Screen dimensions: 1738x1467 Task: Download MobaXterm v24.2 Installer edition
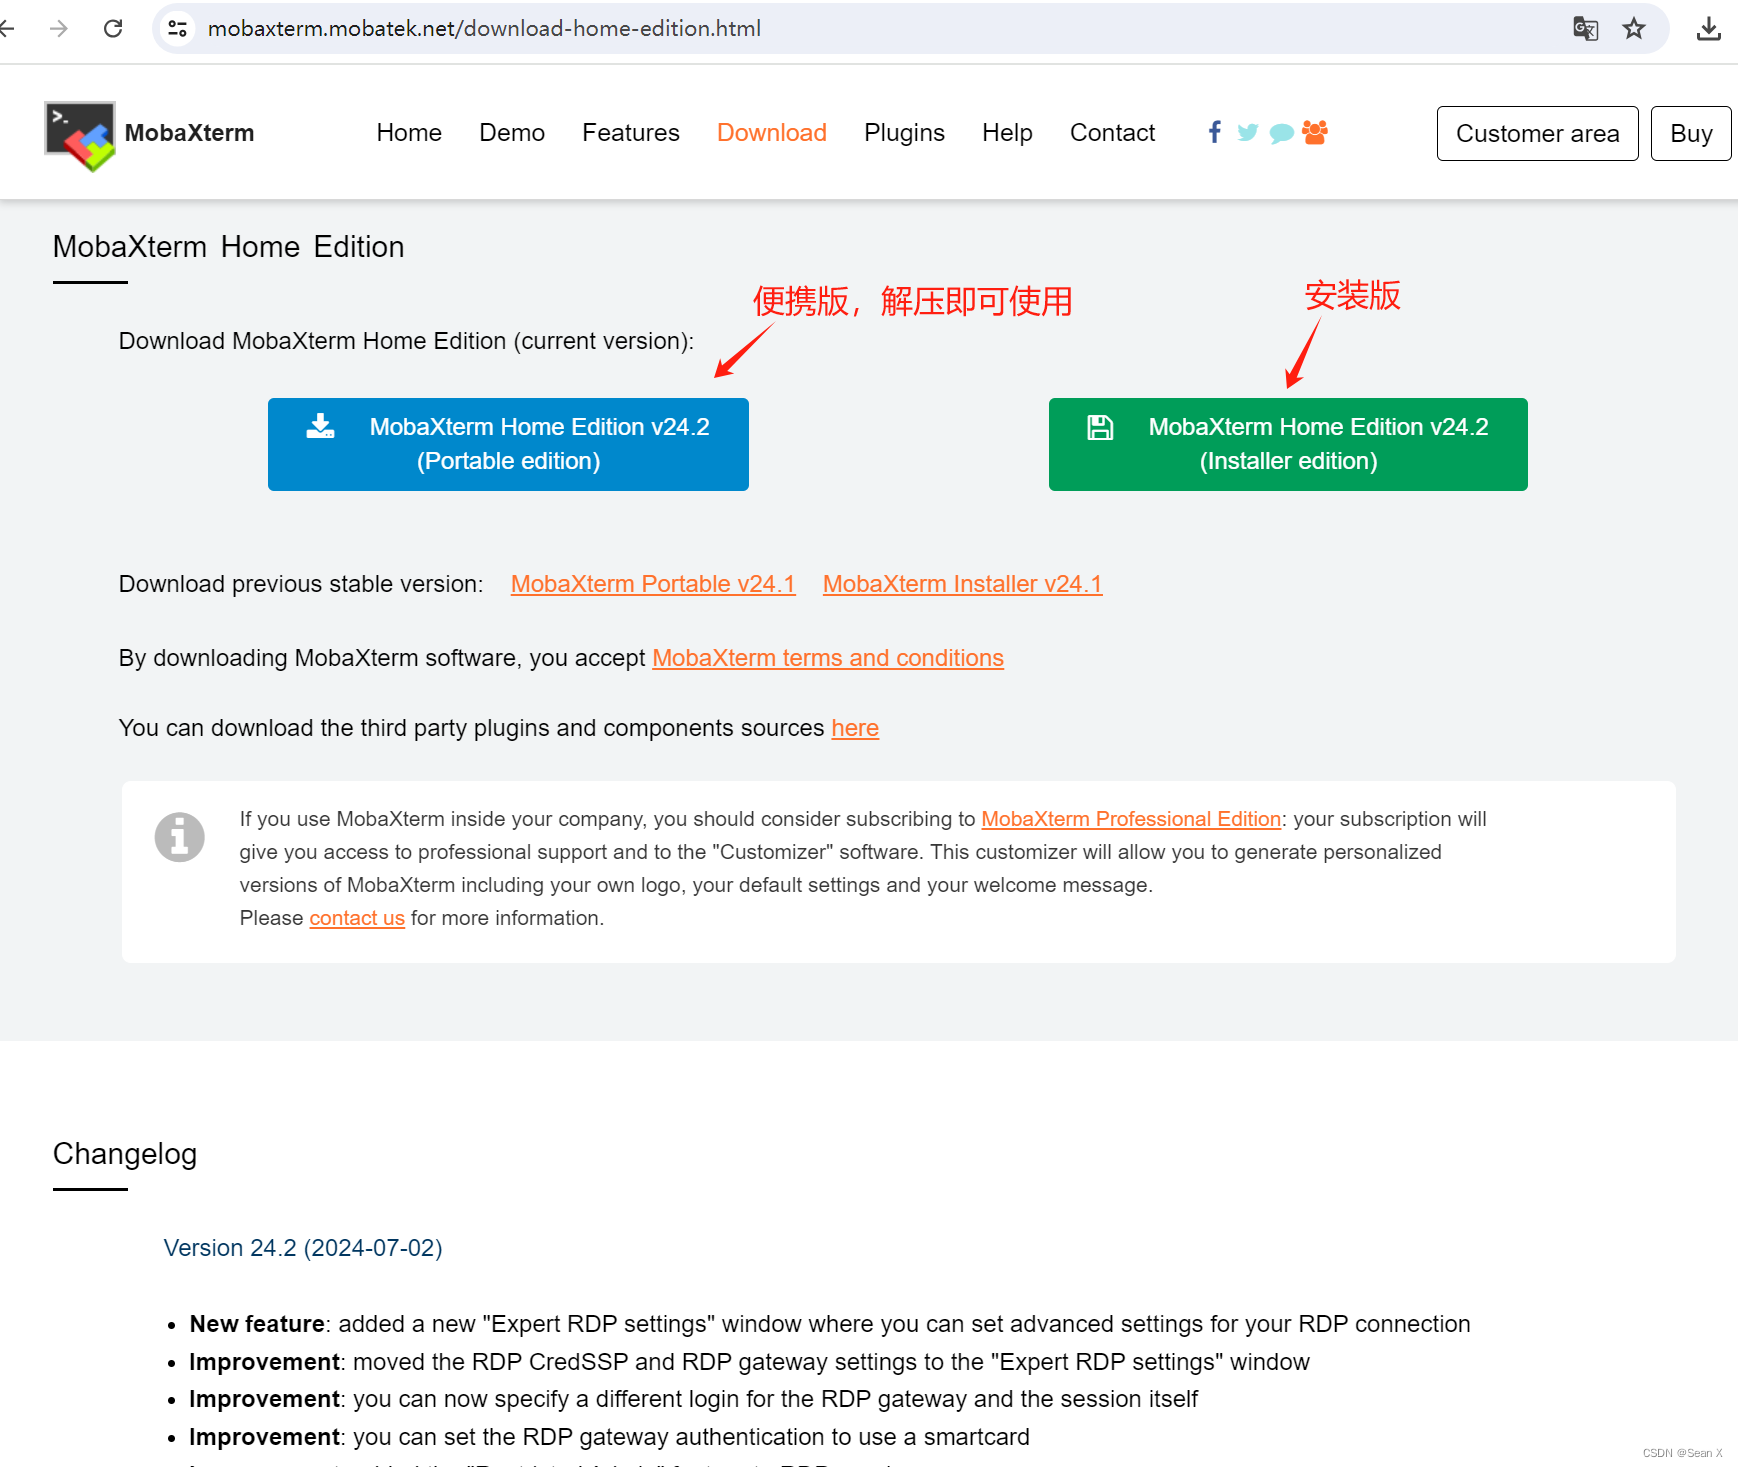coord(1288,444)
